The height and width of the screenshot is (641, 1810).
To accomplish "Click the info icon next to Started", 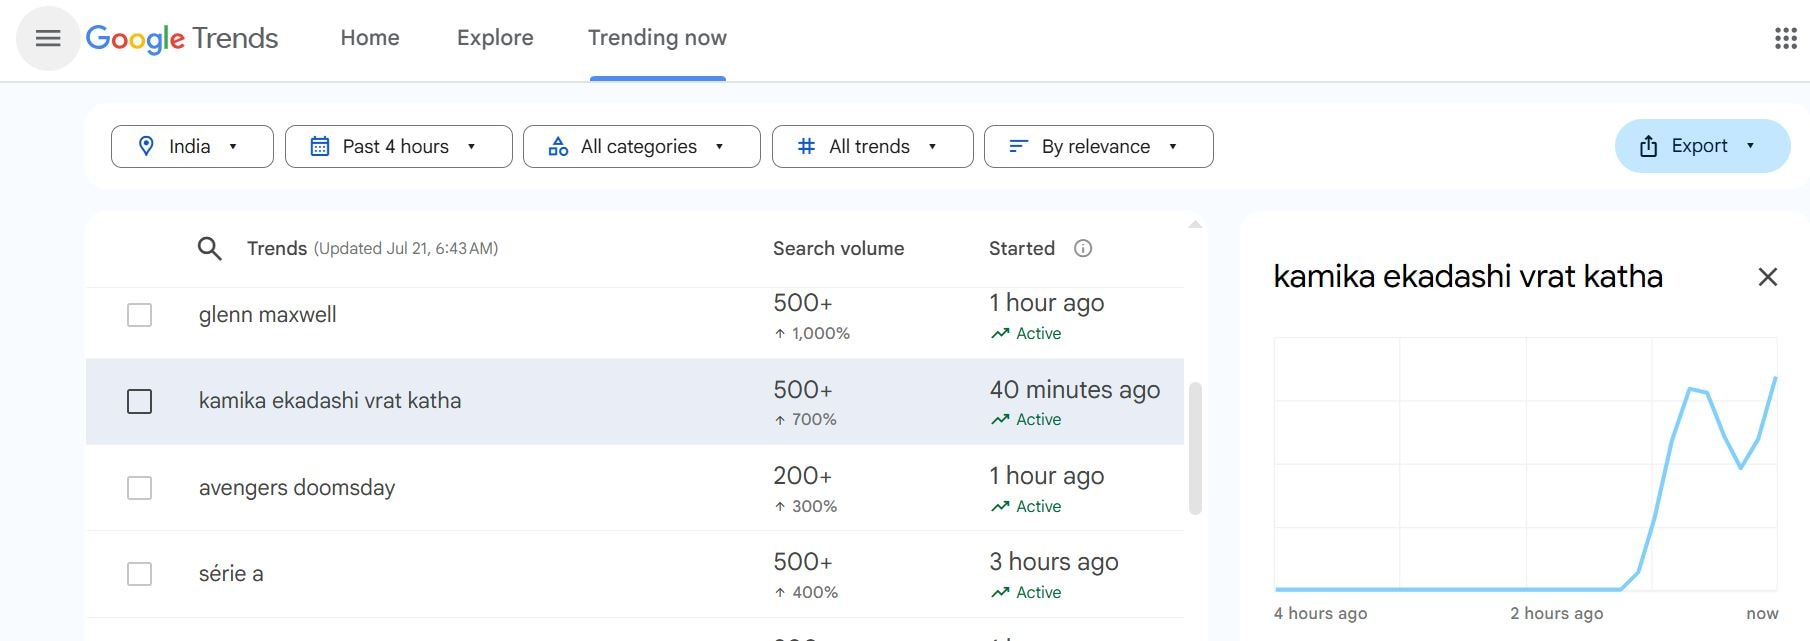I will point(1083,248).
